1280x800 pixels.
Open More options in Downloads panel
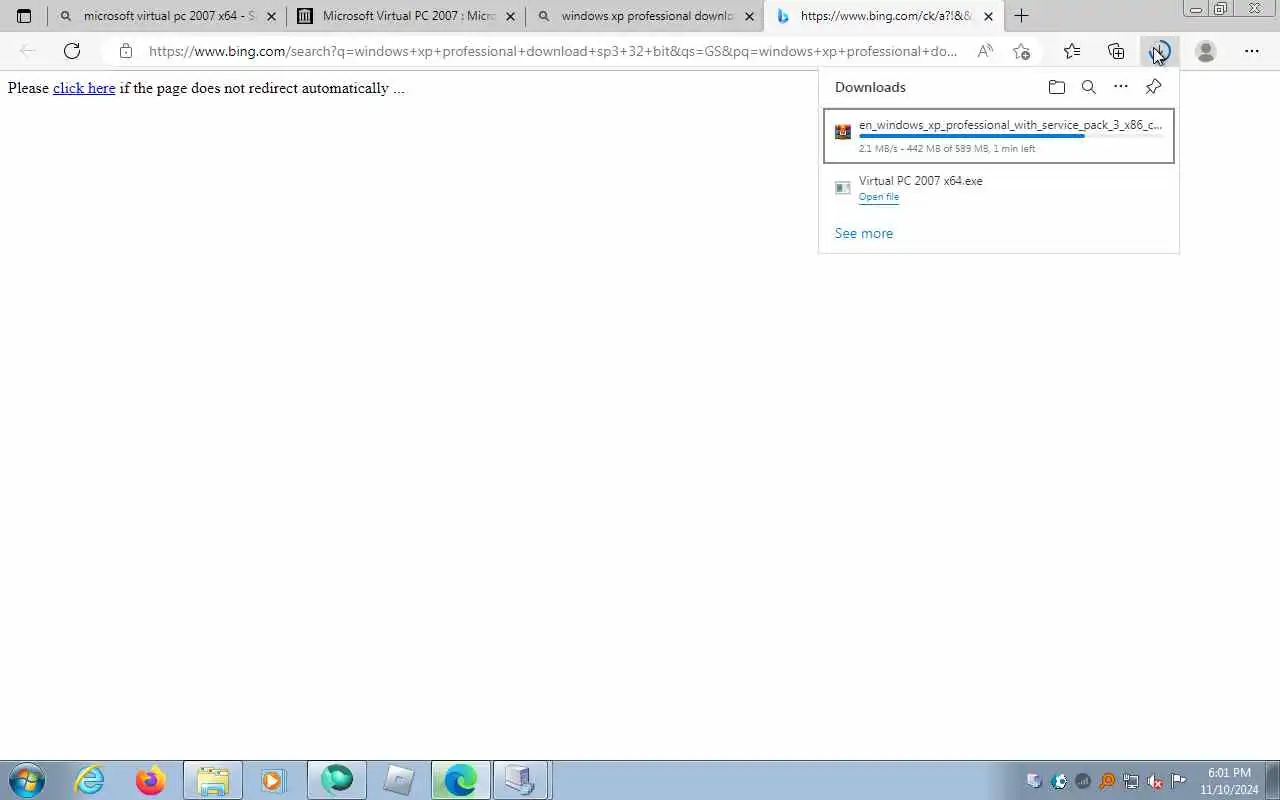1121,87
